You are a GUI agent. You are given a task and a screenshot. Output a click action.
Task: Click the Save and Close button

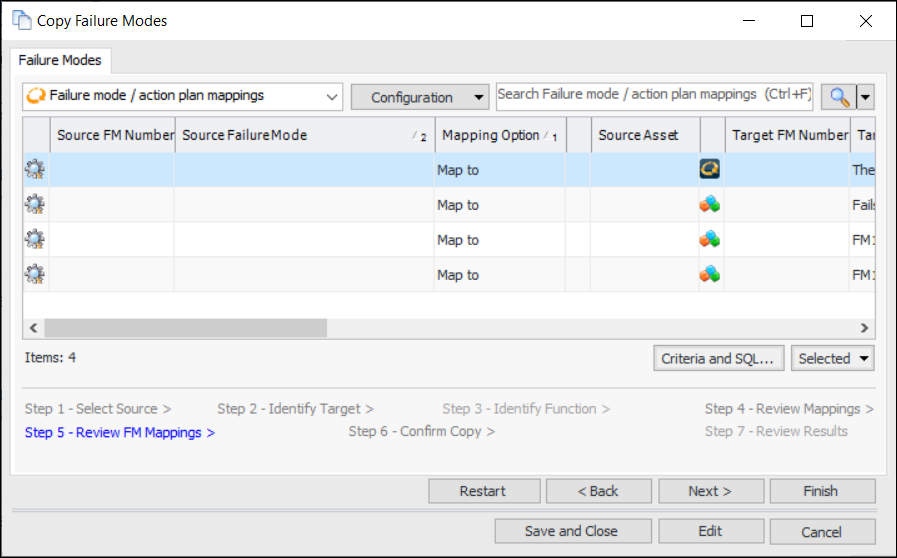tap(571, 531)
